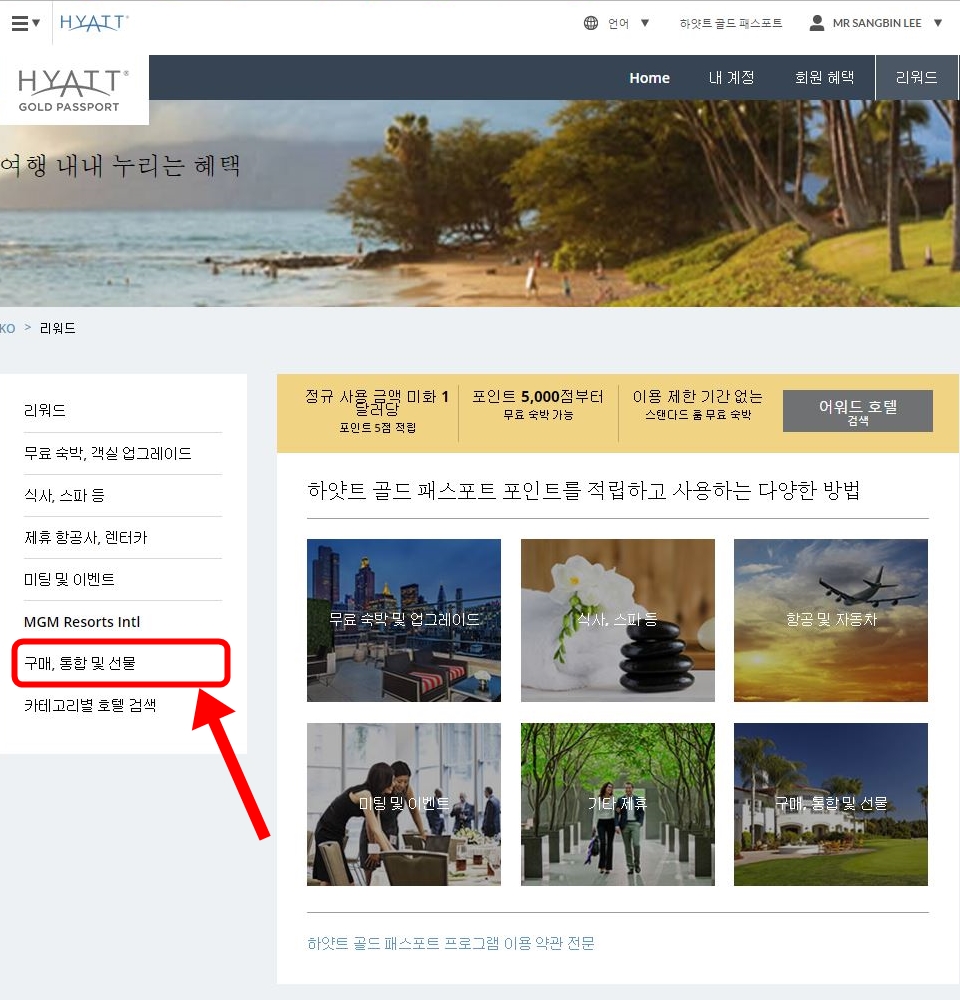The width and height of the screenshot is (960, 1000).
Task: Select 리워드 item in sidebar
Action: (x=45, y=410)
